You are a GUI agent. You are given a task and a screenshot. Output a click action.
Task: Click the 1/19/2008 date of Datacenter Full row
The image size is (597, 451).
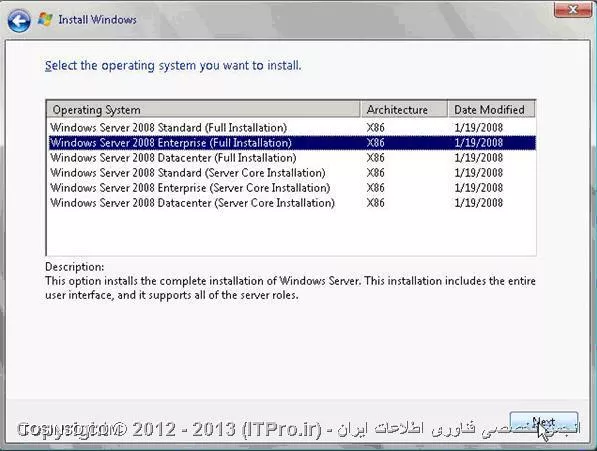click(x=479, y=158)
